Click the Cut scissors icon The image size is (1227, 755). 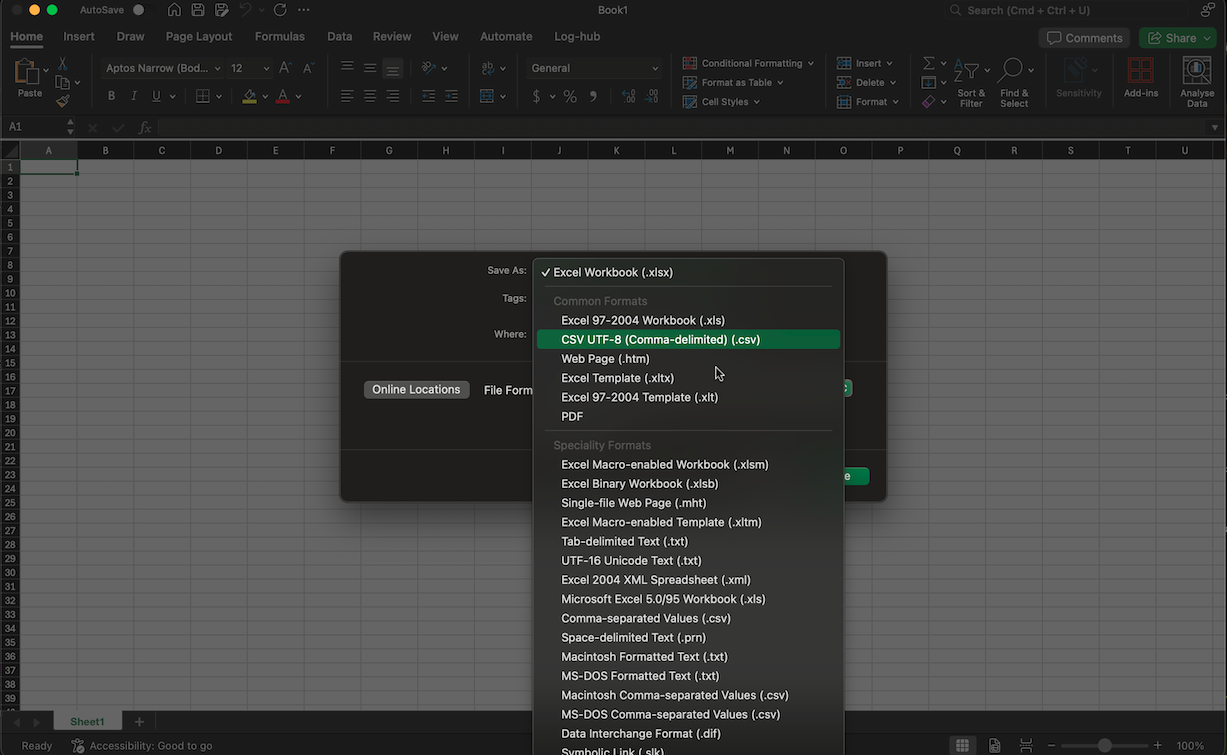(62, 64)
